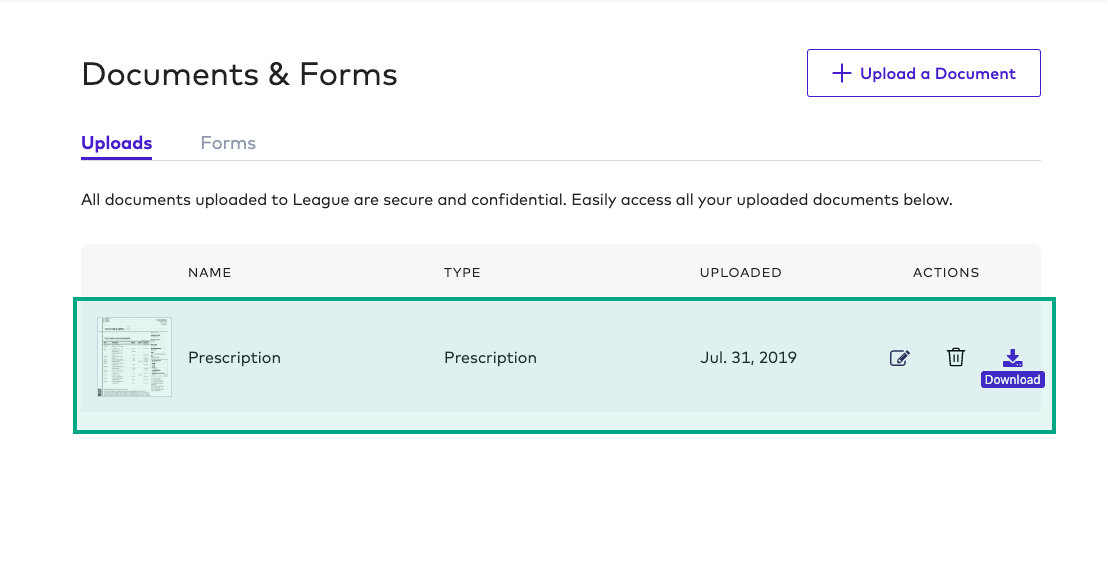Click the trash icon to delete Prescription
1108x580 pixels.
pos(955,357)
